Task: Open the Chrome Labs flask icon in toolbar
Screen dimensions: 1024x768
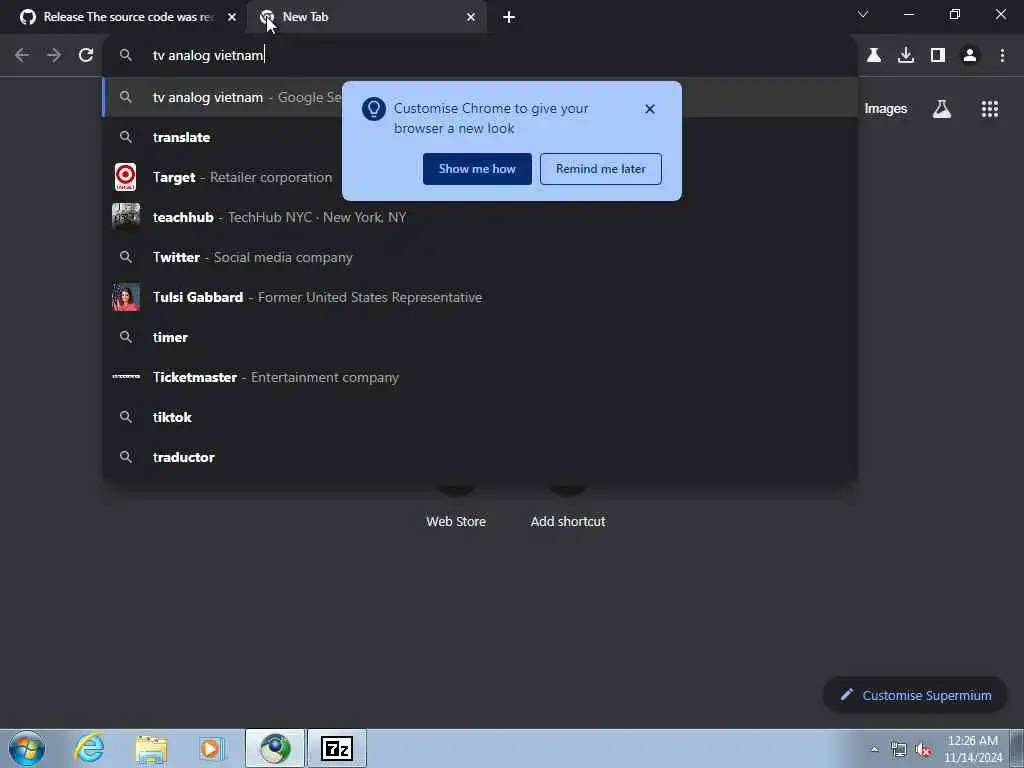Action: point(874,56)
